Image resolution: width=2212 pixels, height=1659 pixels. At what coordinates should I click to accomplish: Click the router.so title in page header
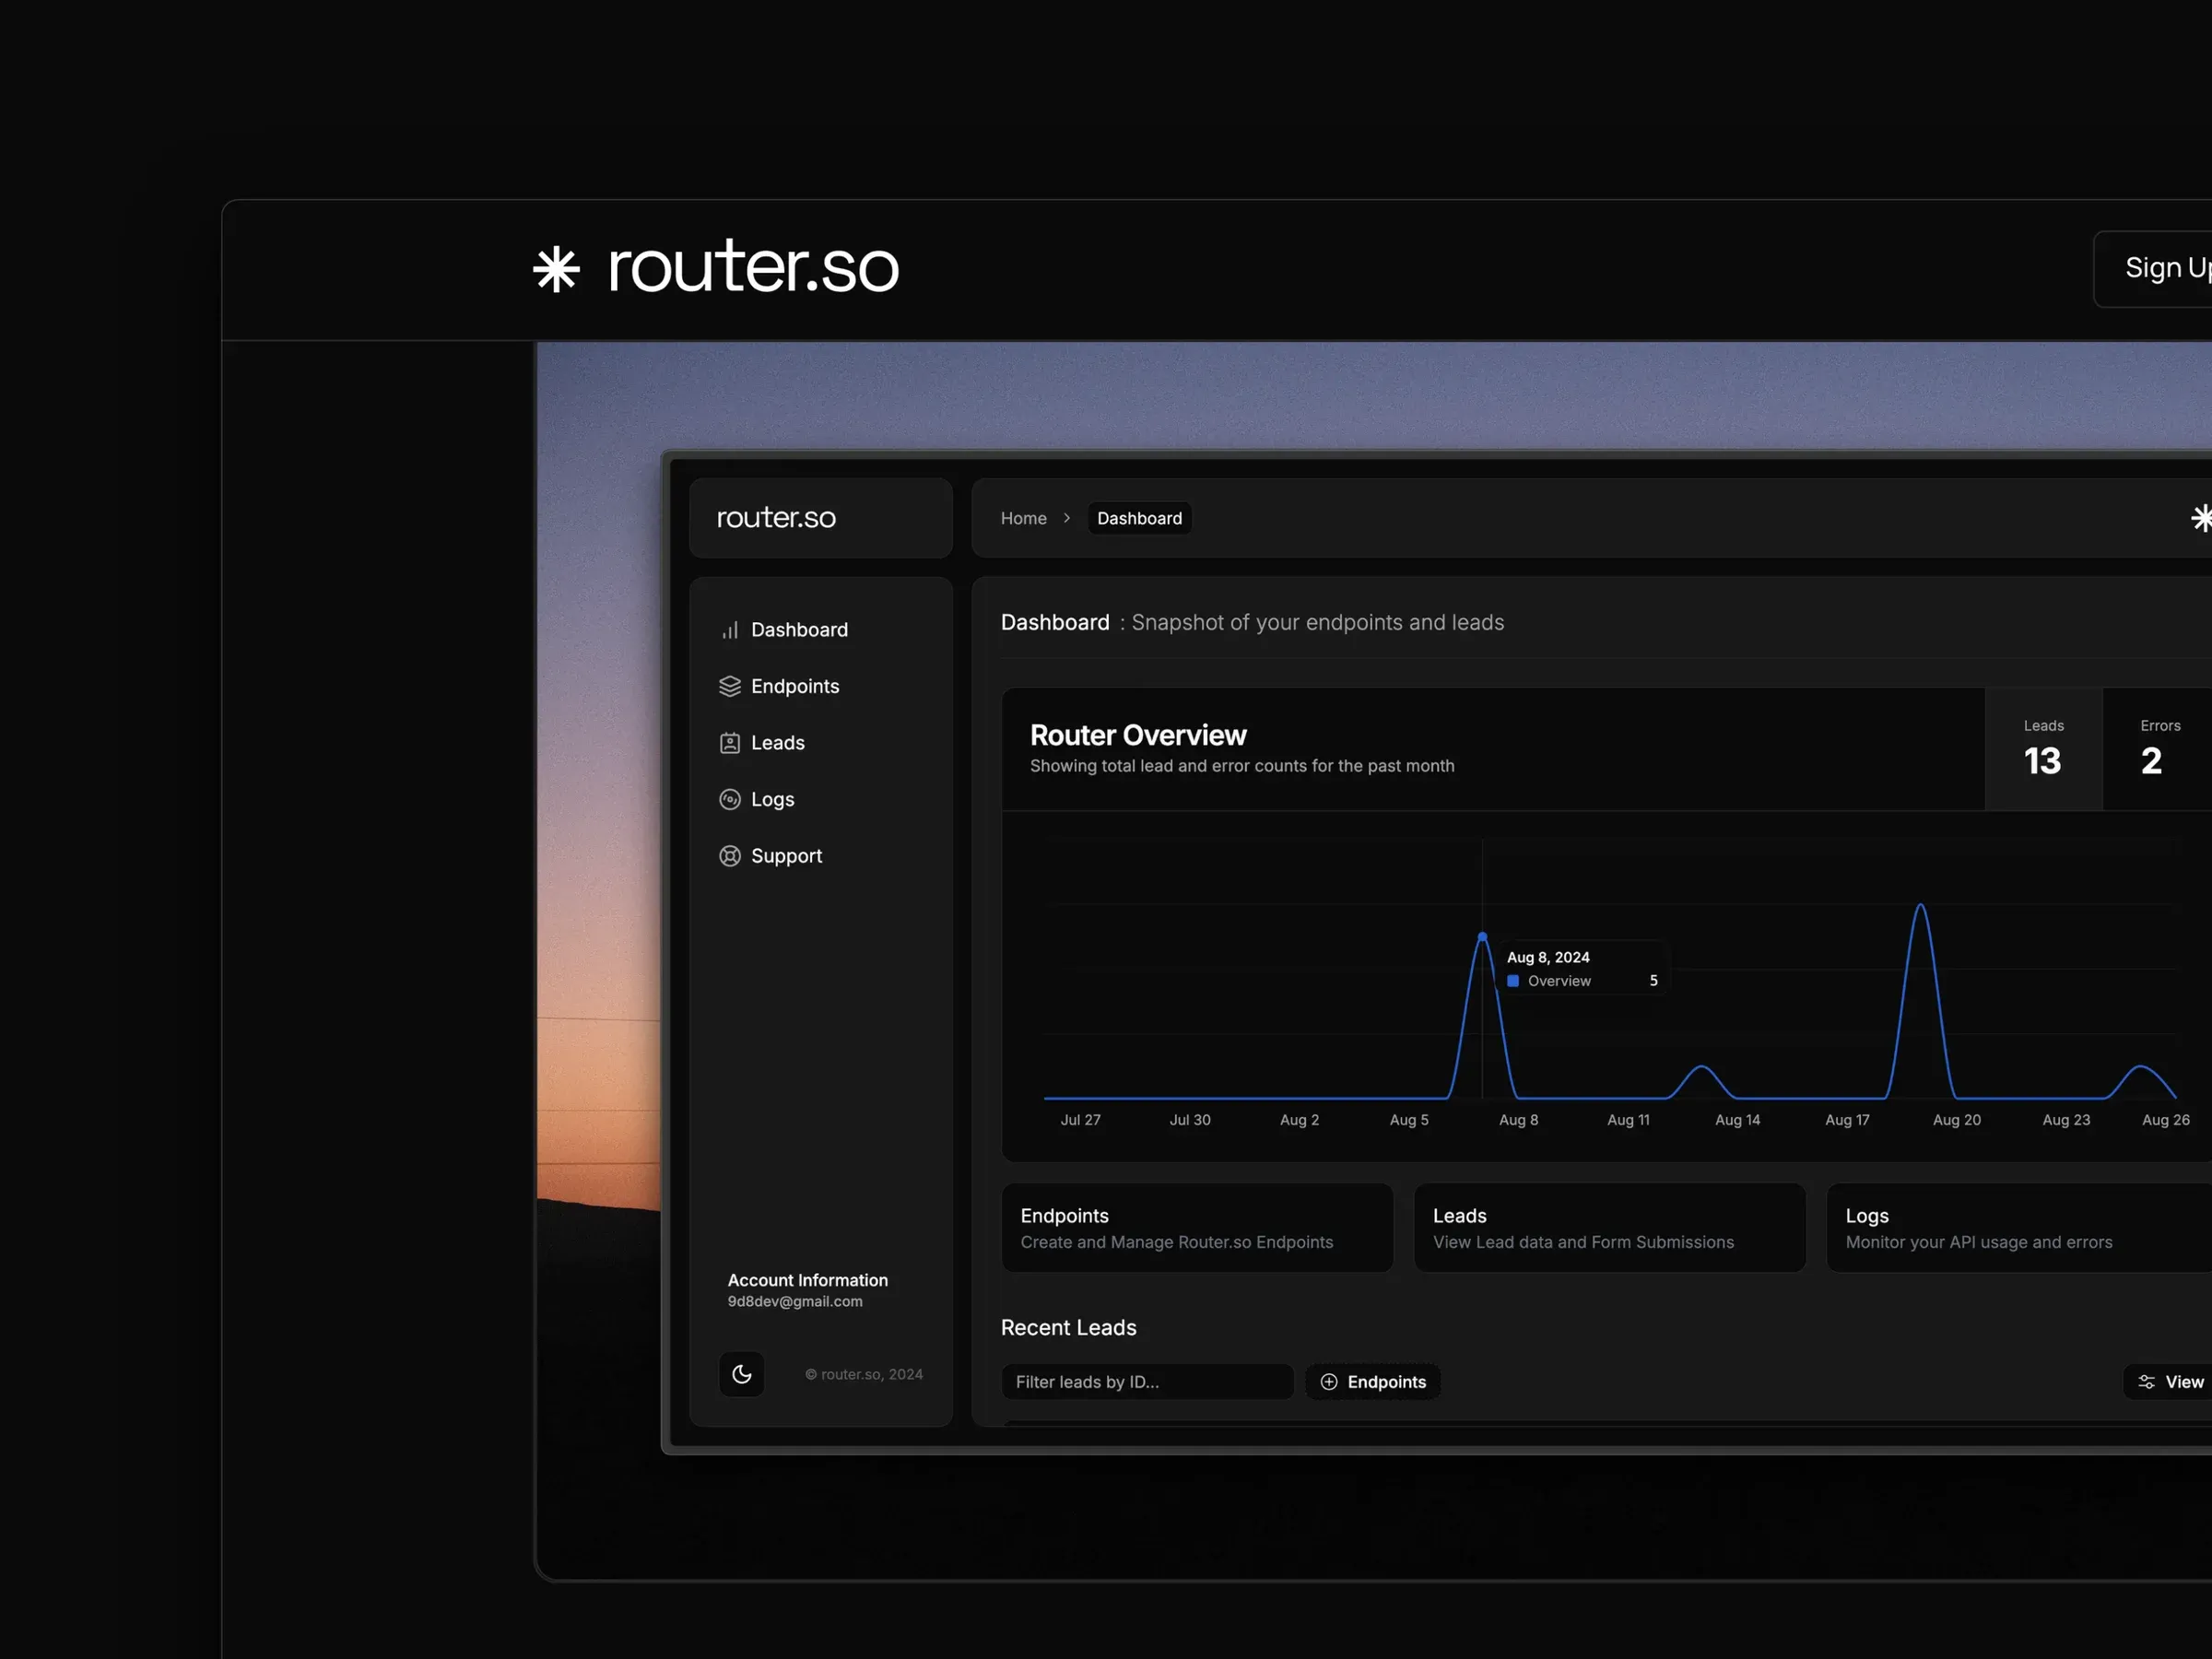753,267
